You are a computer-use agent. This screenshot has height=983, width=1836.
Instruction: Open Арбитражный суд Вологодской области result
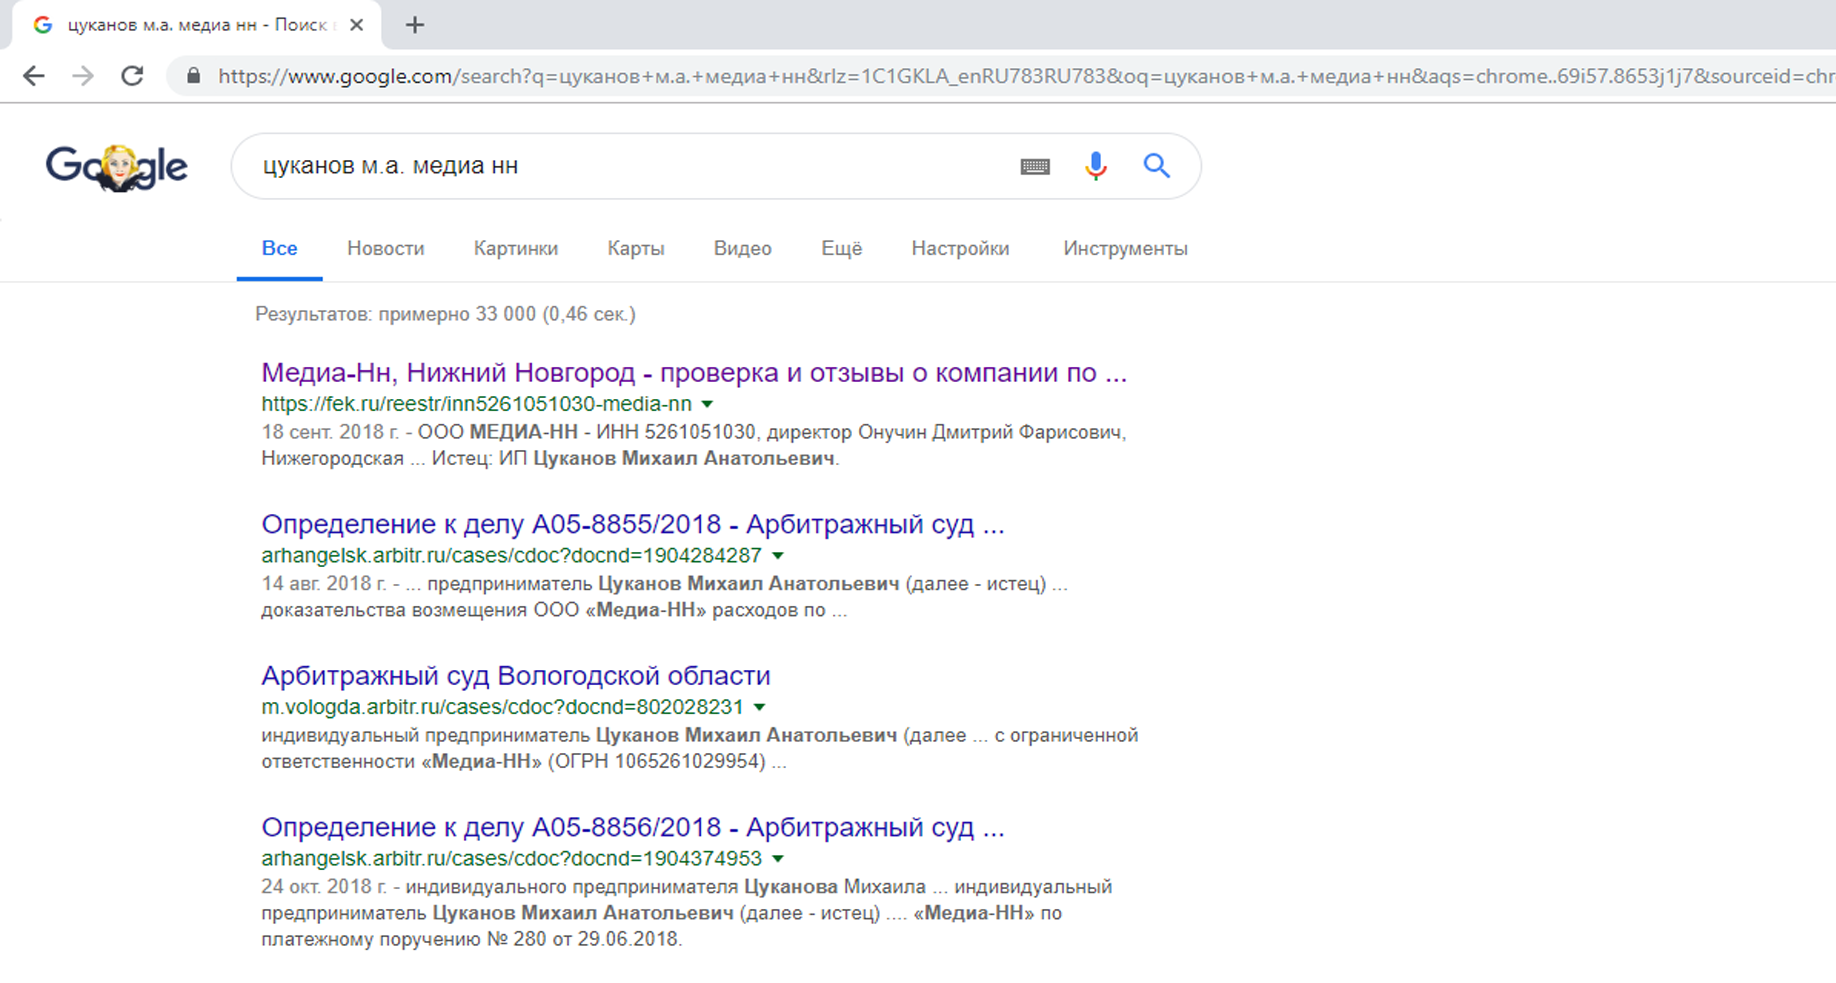coord(516,676)
